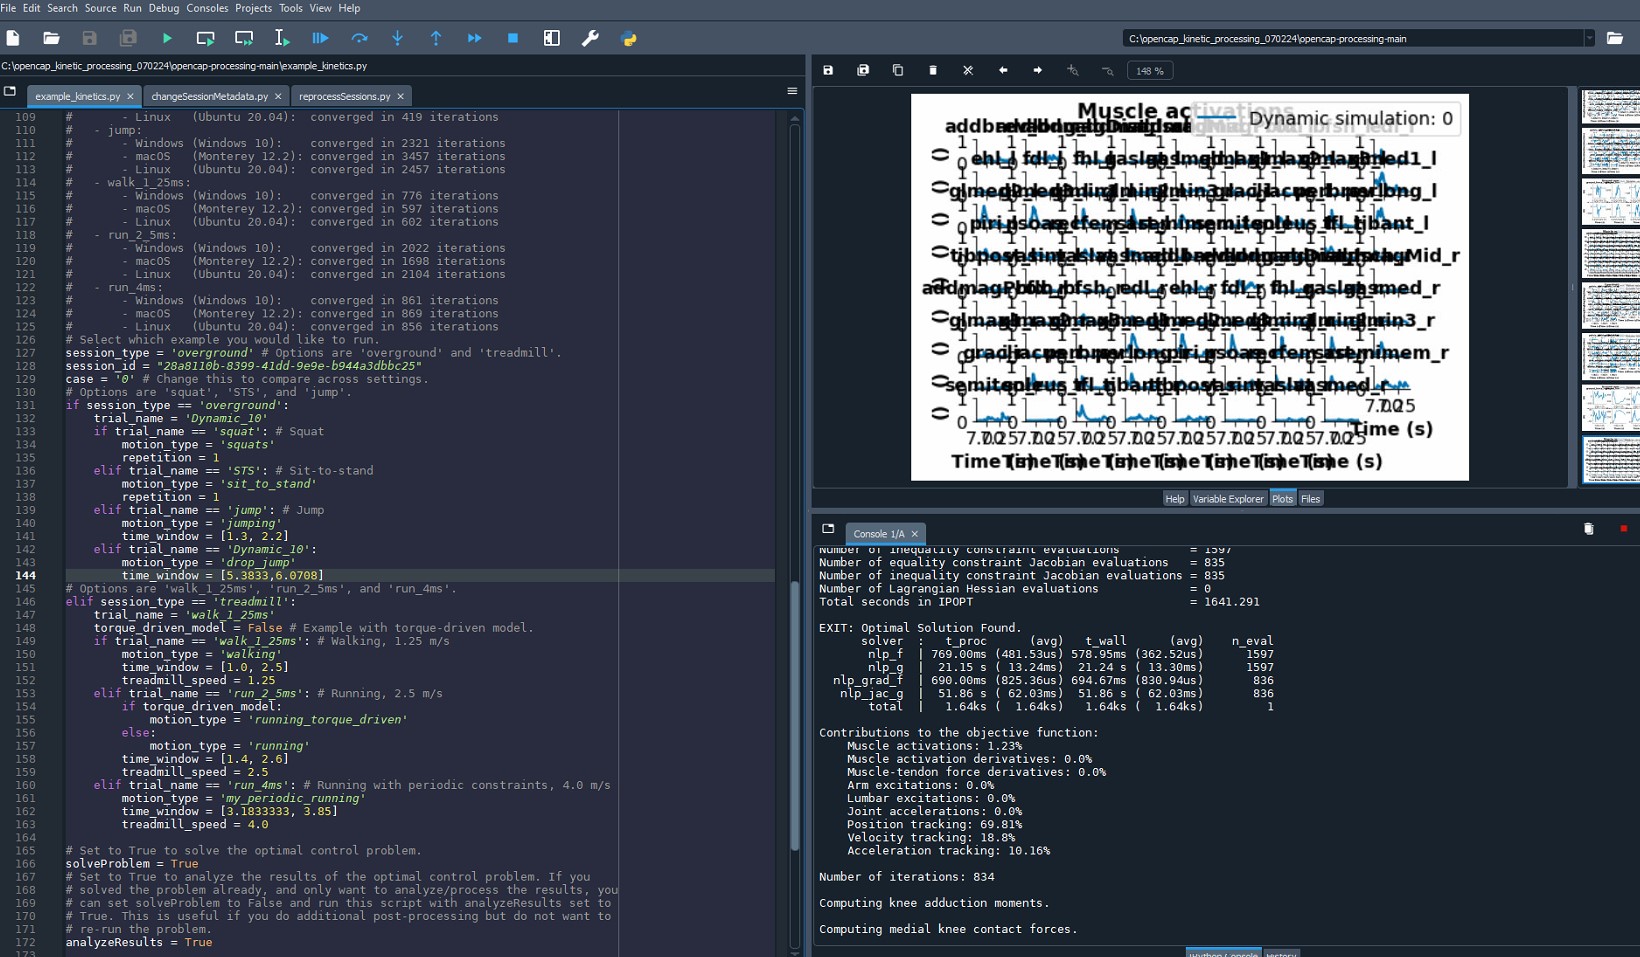
Task: Save all files via toolbar icon
Action: tap(128, 38)
